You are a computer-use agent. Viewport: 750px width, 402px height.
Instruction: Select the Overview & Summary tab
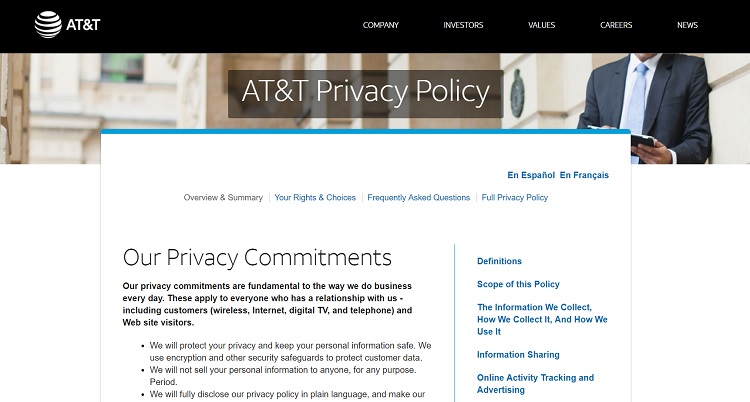[223, 198]
